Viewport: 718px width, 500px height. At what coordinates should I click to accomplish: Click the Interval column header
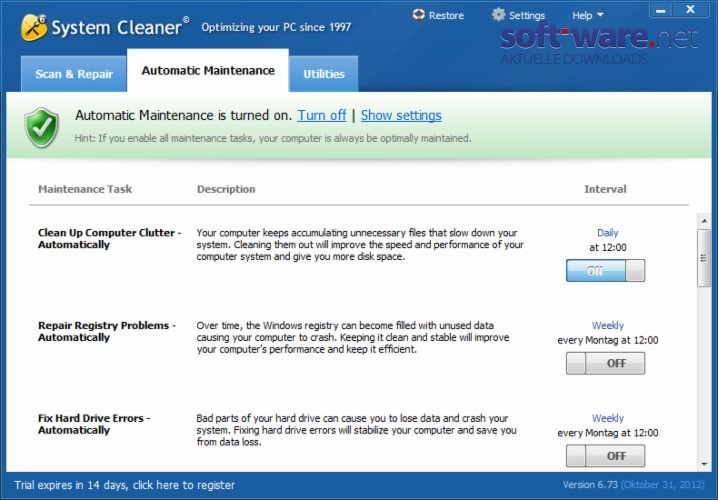coord(605,189)
